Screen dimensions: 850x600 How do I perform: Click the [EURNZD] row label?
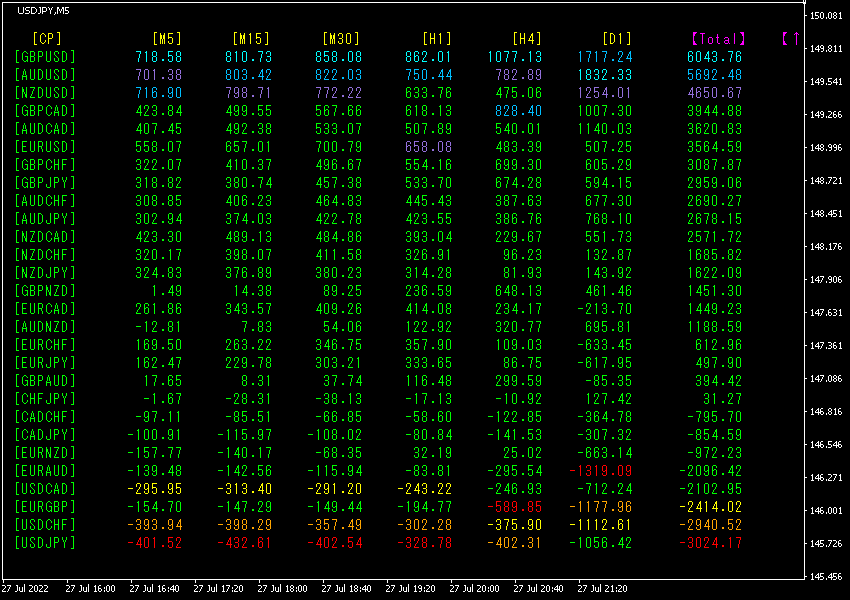point(46,453)
